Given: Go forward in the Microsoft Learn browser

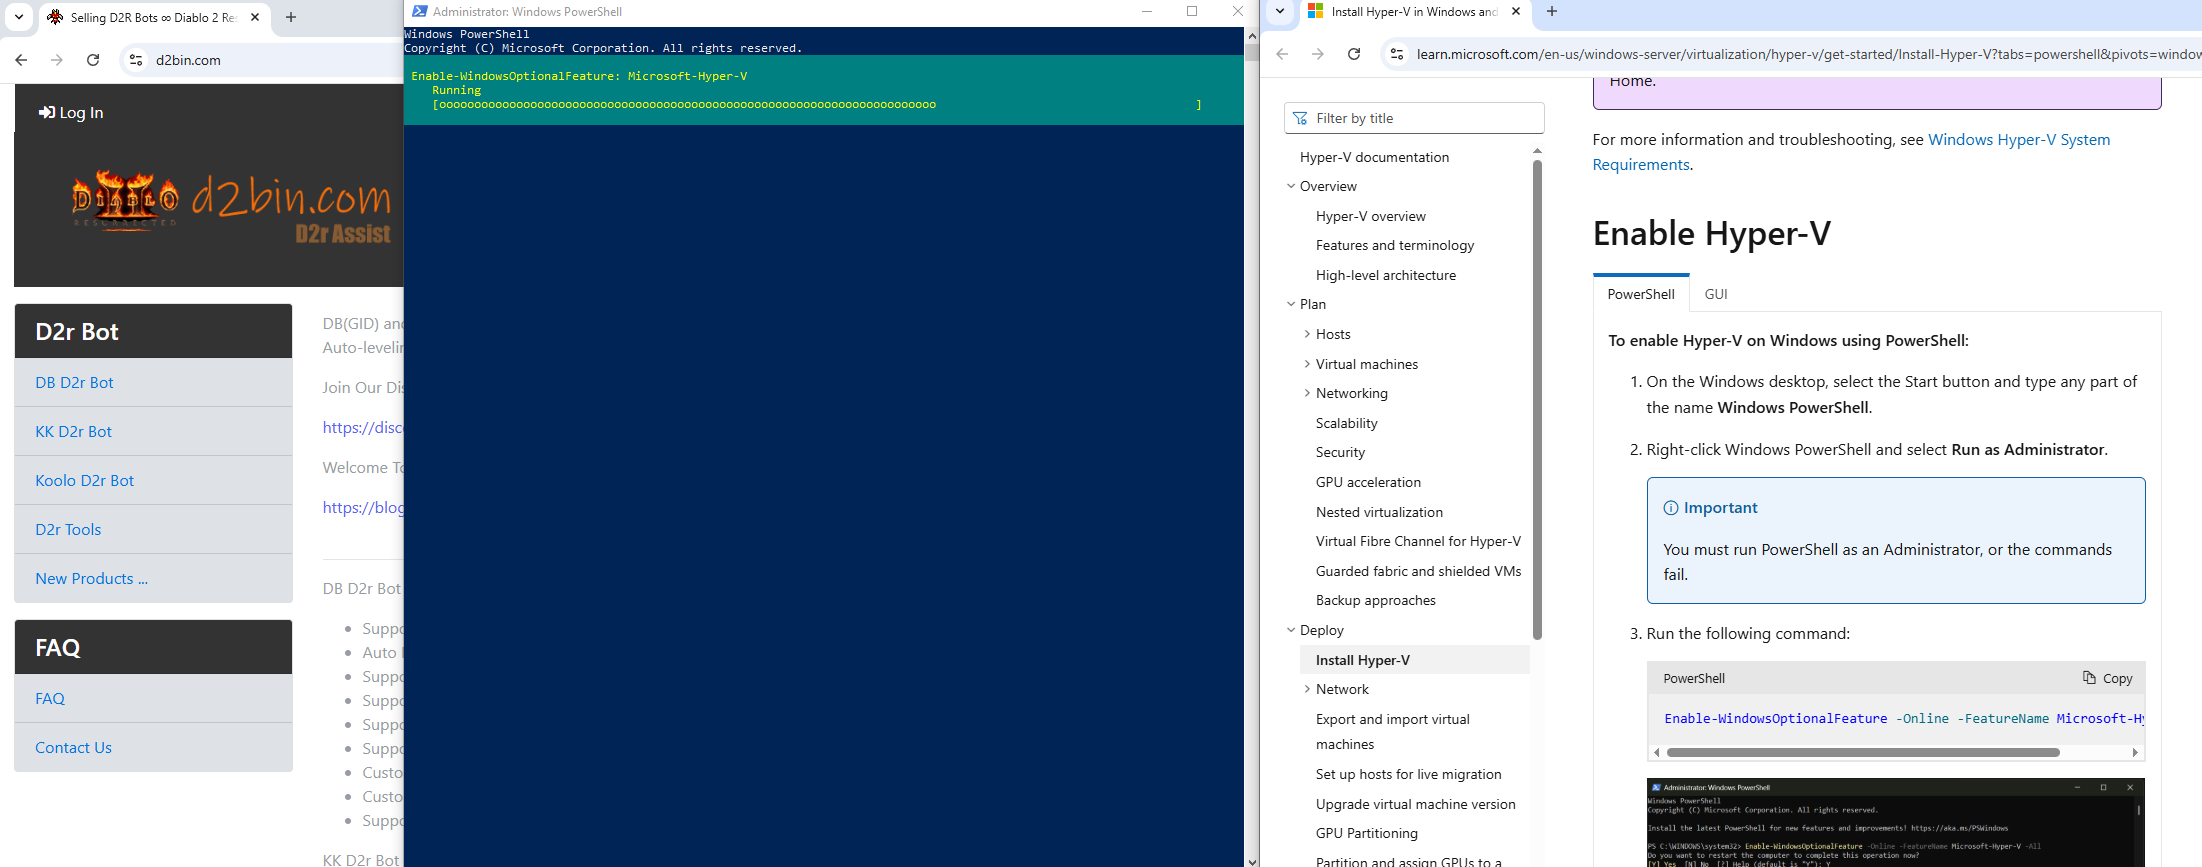Looking at the screenshot, I should coord(1318,54).
